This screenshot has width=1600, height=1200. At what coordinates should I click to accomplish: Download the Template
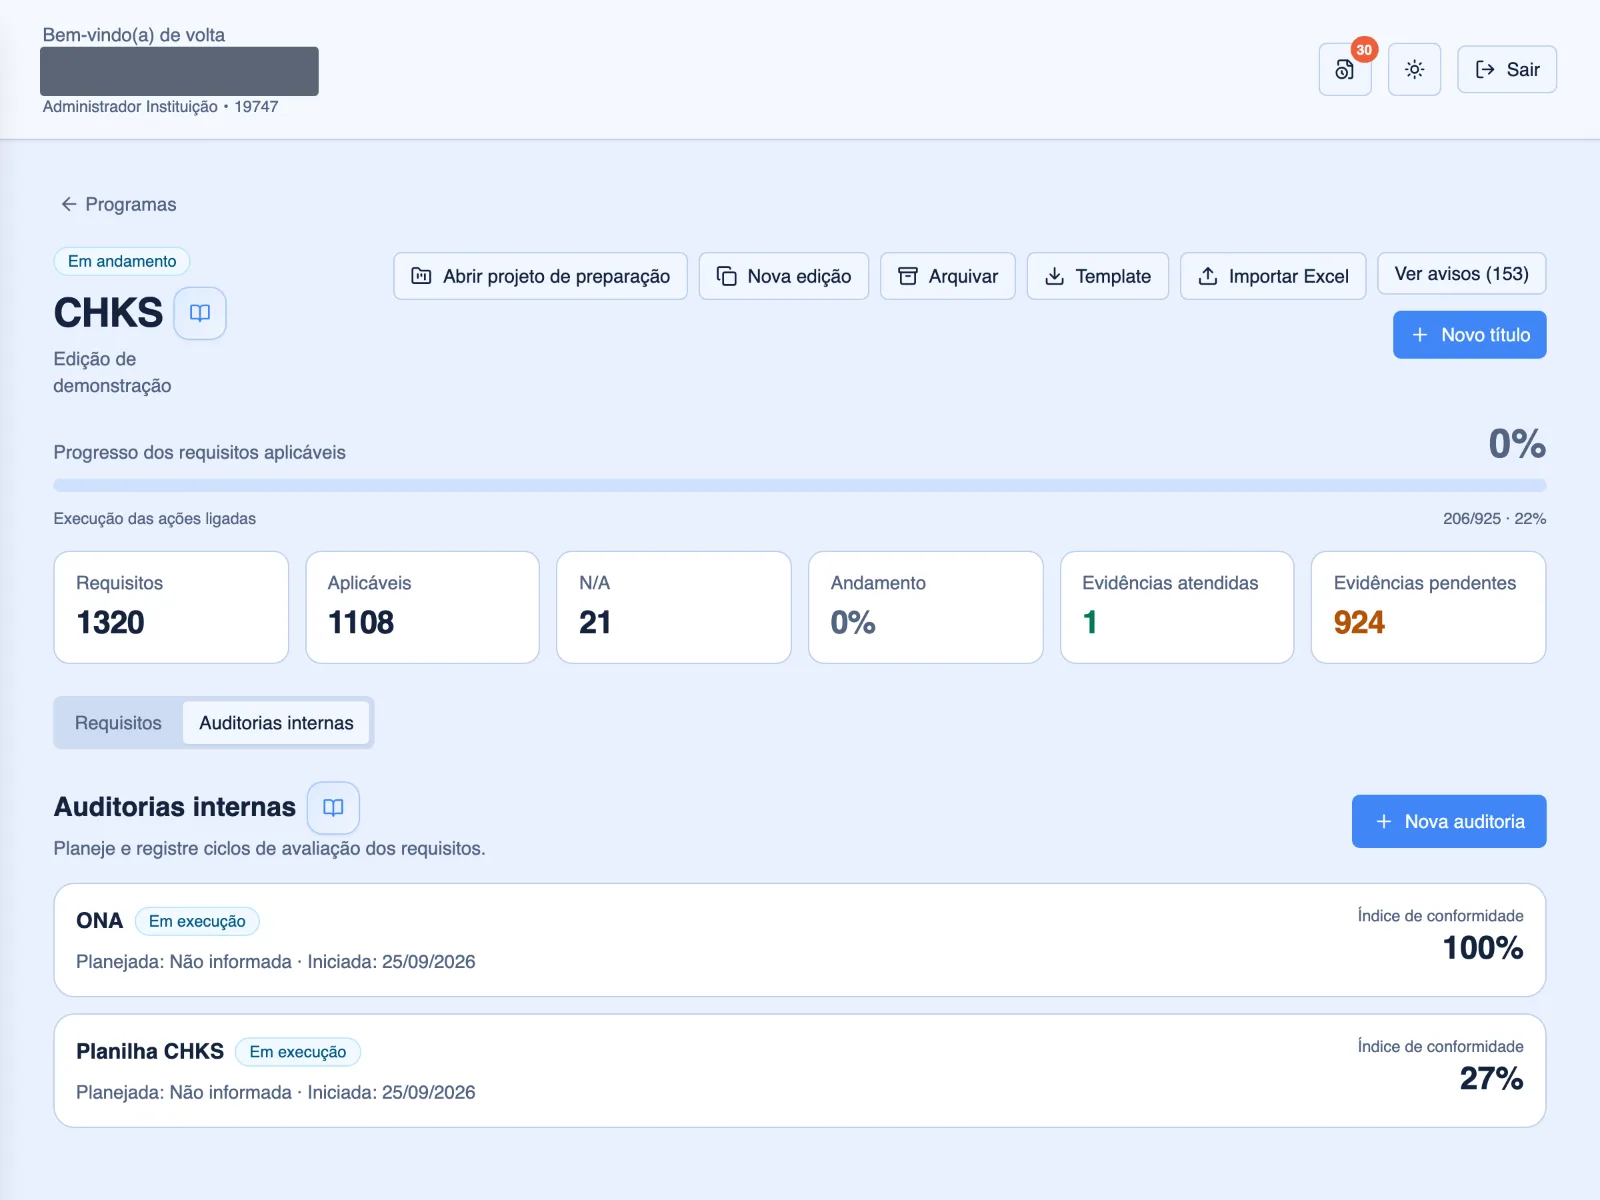point(1098,276)
